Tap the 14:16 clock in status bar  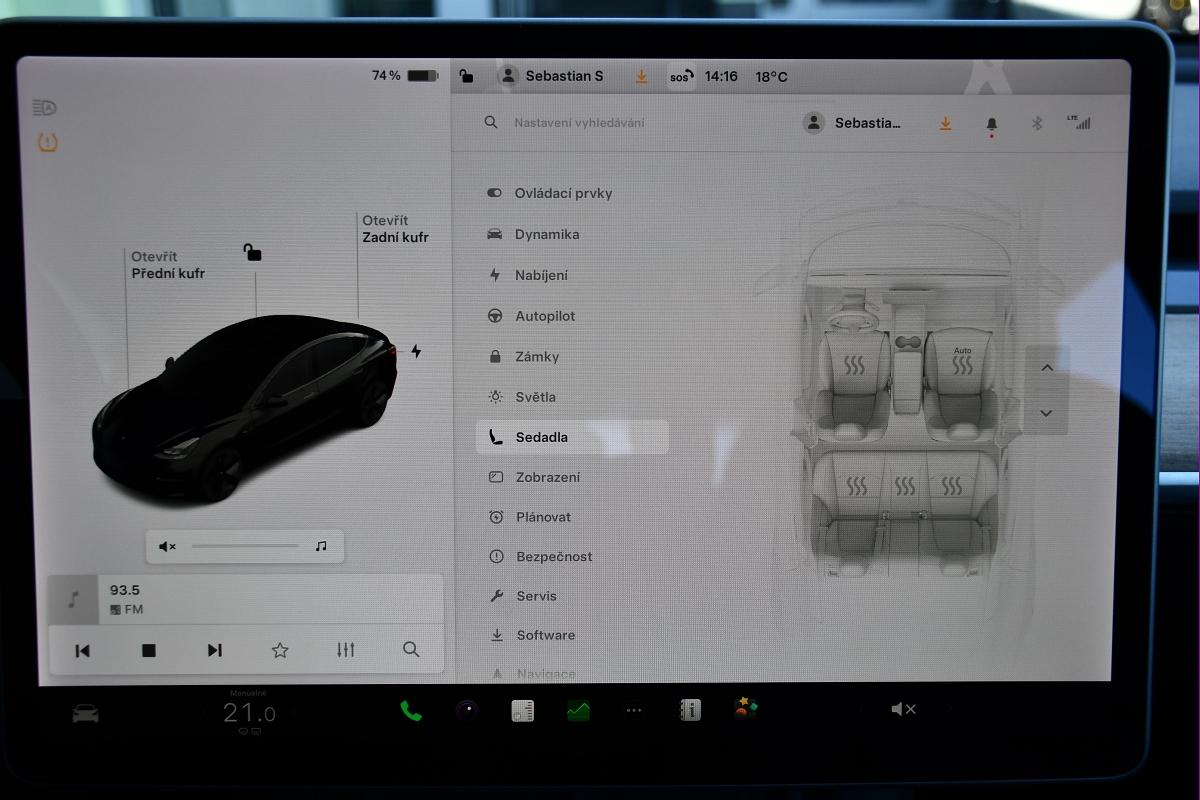coord(721,76)
